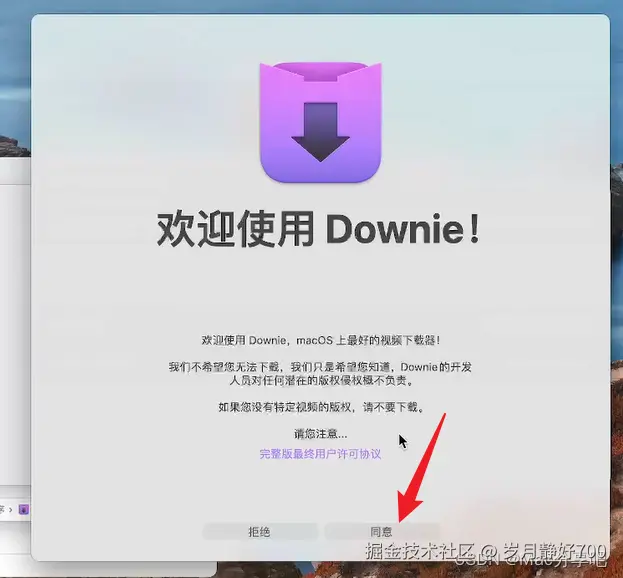
Task: Click the 同意 (Agree) button
Action: [x=382, y=532]
